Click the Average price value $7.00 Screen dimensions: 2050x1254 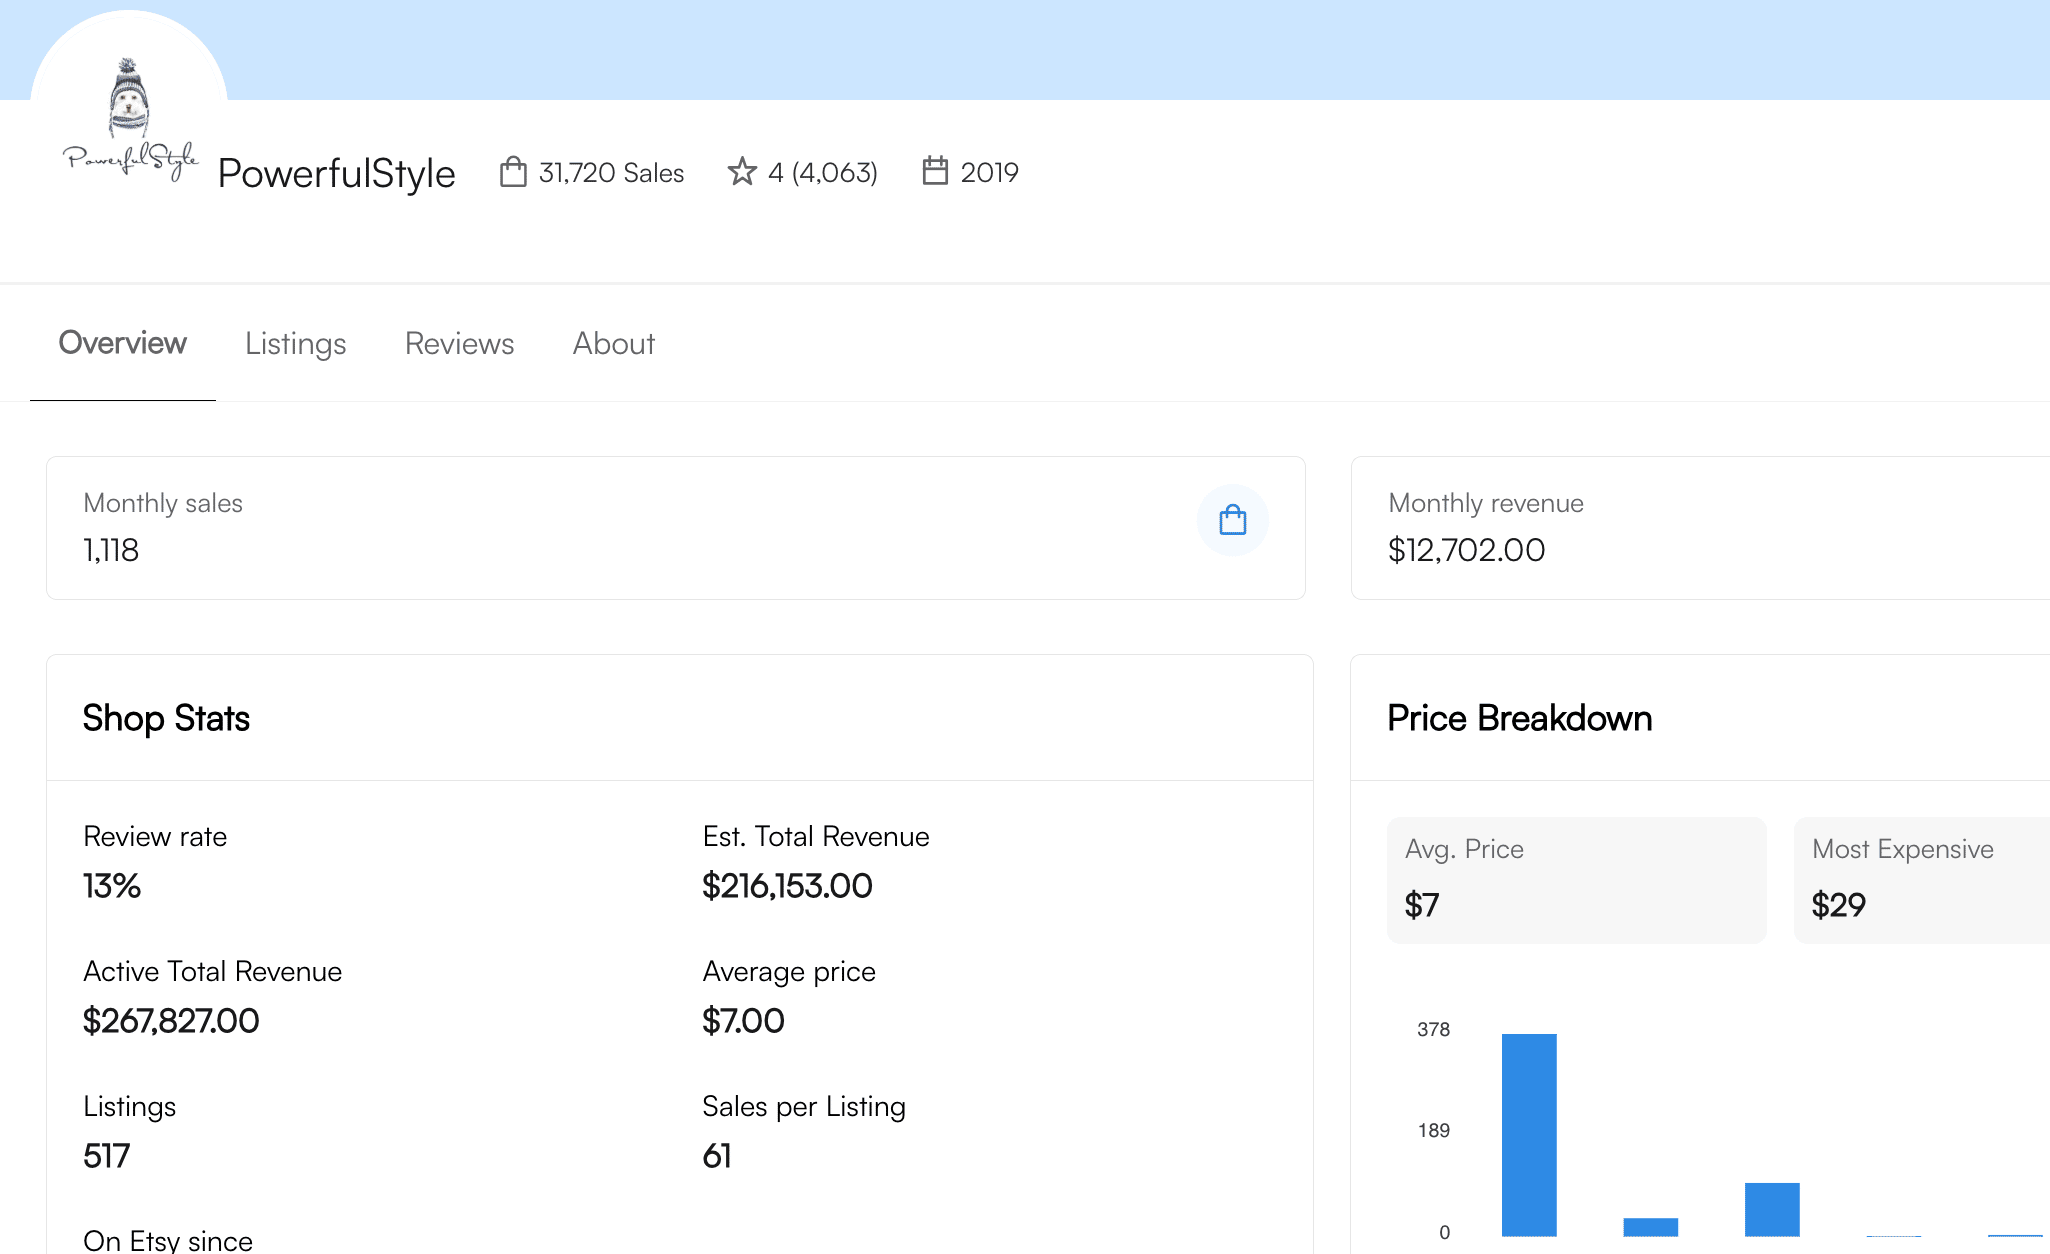click(743, 1021)
